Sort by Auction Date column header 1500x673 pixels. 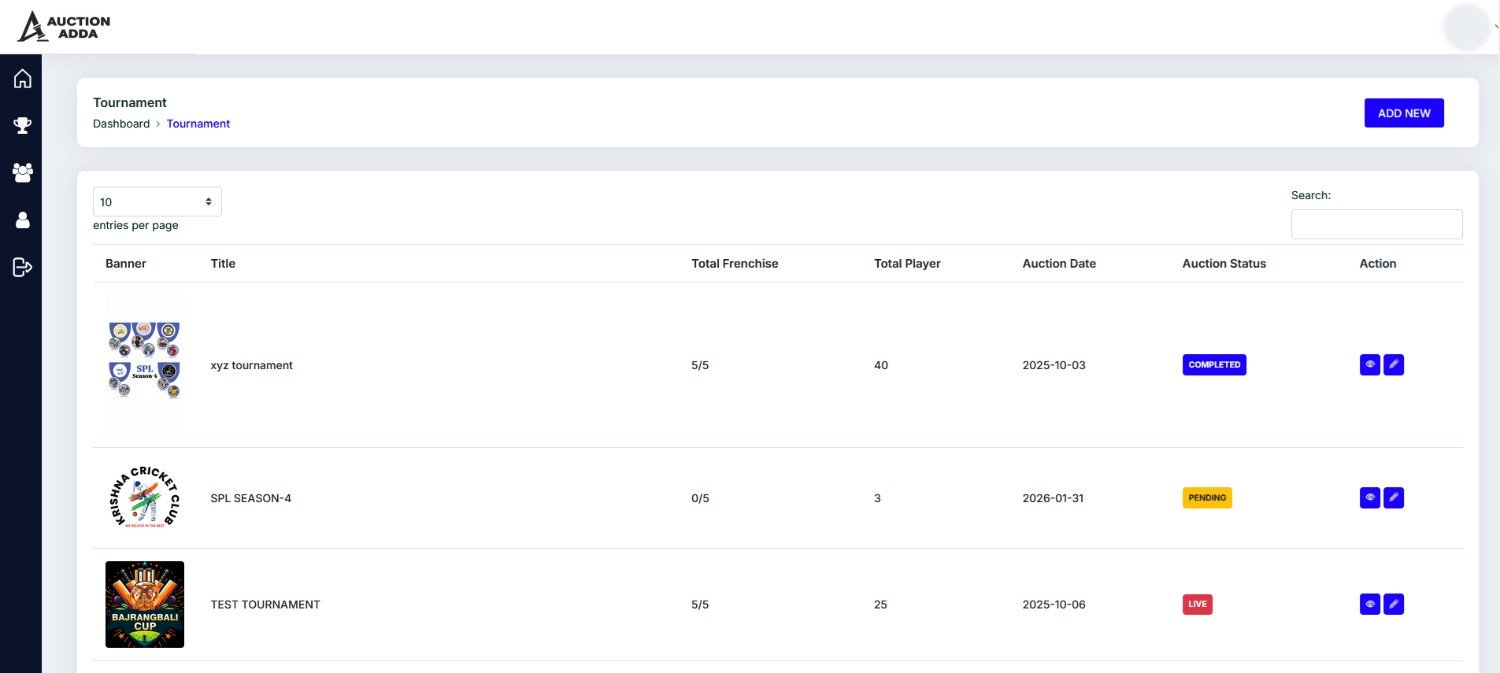coord(1058,264)
